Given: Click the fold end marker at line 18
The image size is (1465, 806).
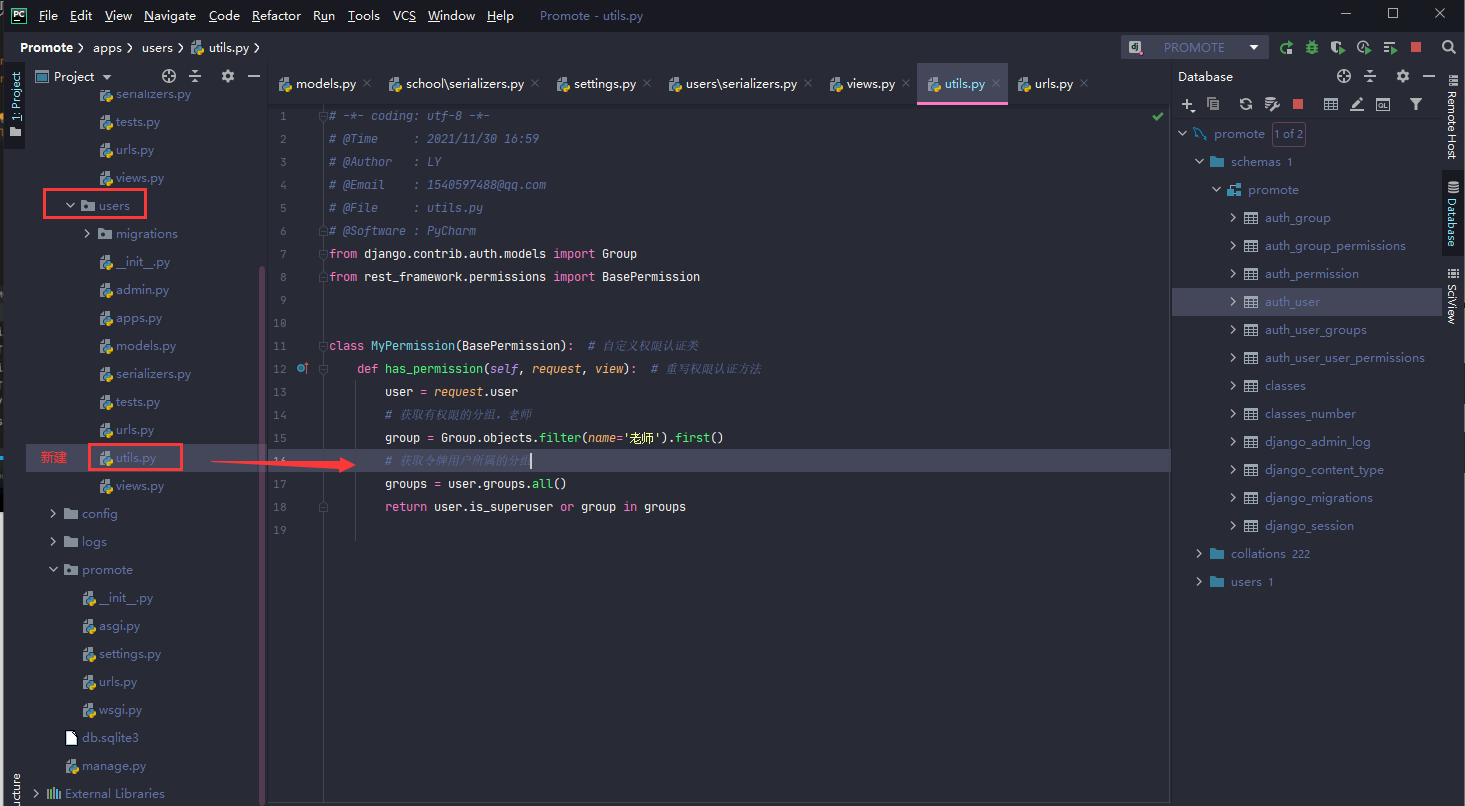Looking at the screenshot, I should tap(323, 507).
